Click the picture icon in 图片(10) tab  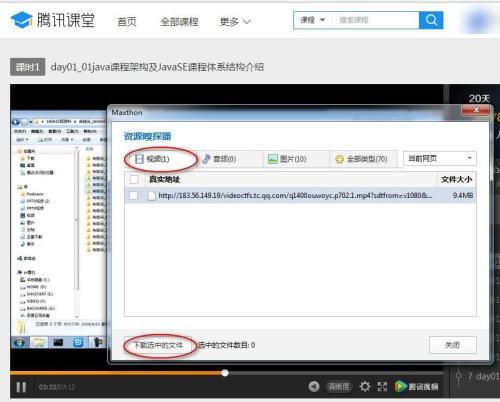point(273,159)
